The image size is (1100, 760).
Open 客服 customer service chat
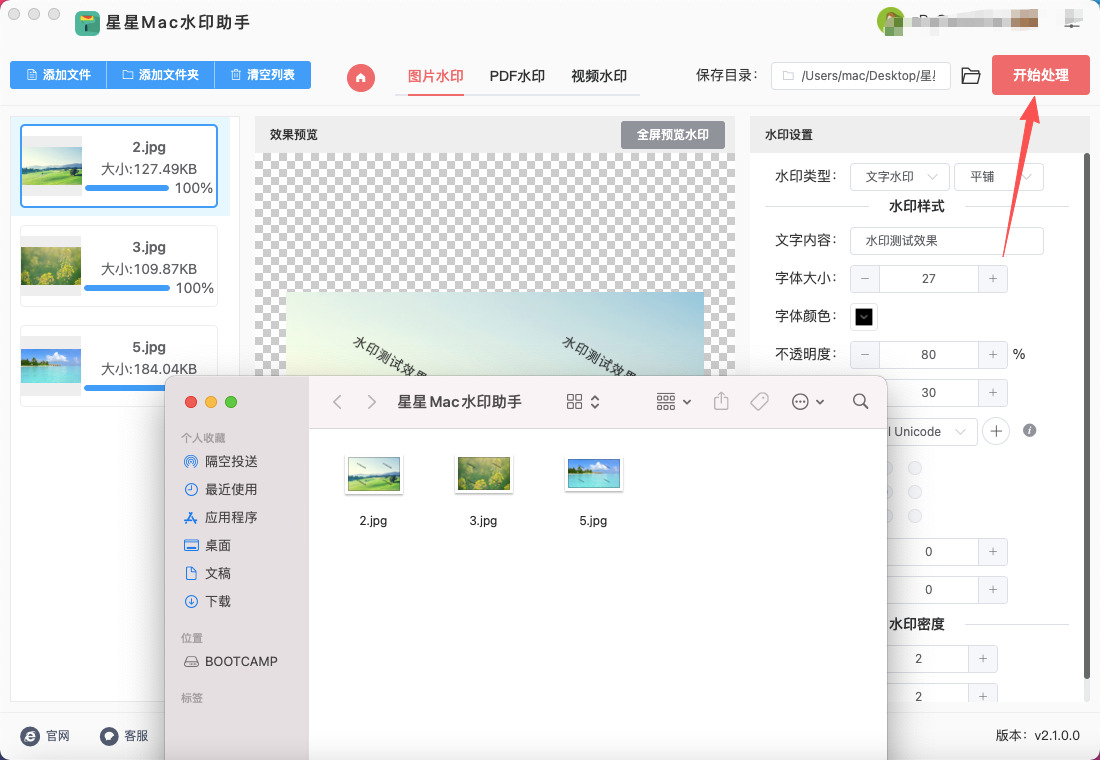click(x=124, y=735)
